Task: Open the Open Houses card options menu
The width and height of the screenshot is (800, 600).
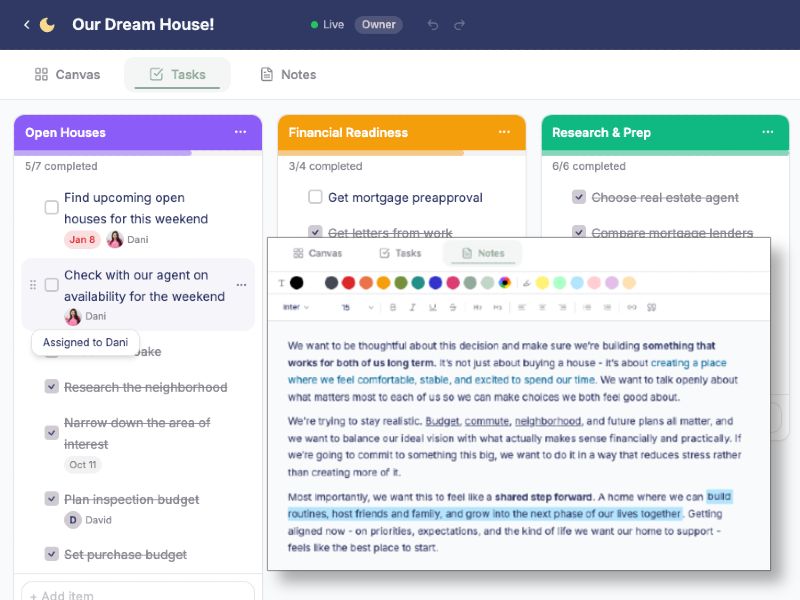Action: point(240,132)
